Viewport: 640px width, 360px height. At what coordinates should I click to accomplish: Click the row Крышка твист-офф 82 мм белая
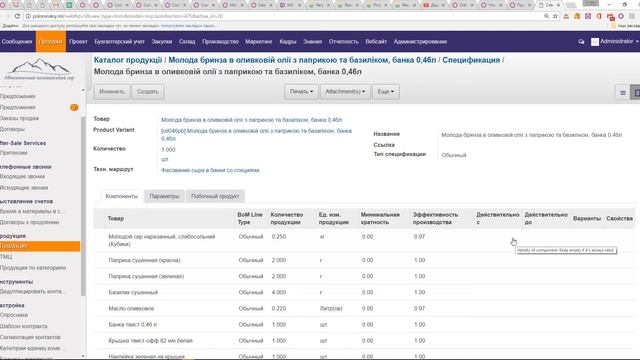[x=363, y=340]
